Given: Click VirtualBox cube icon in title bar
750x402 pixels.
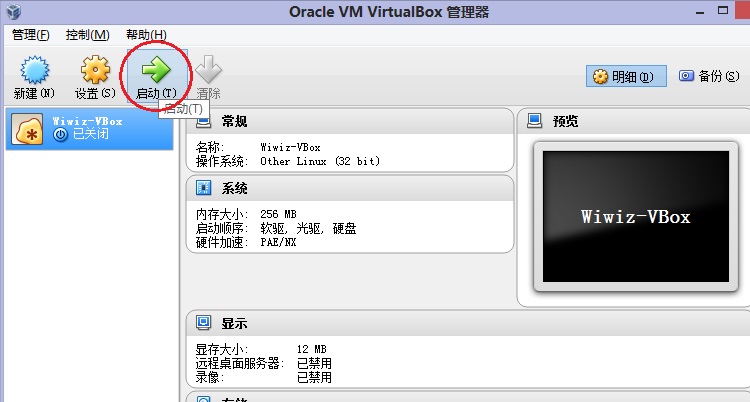Looking at the screenshot, I should point(13,11).
